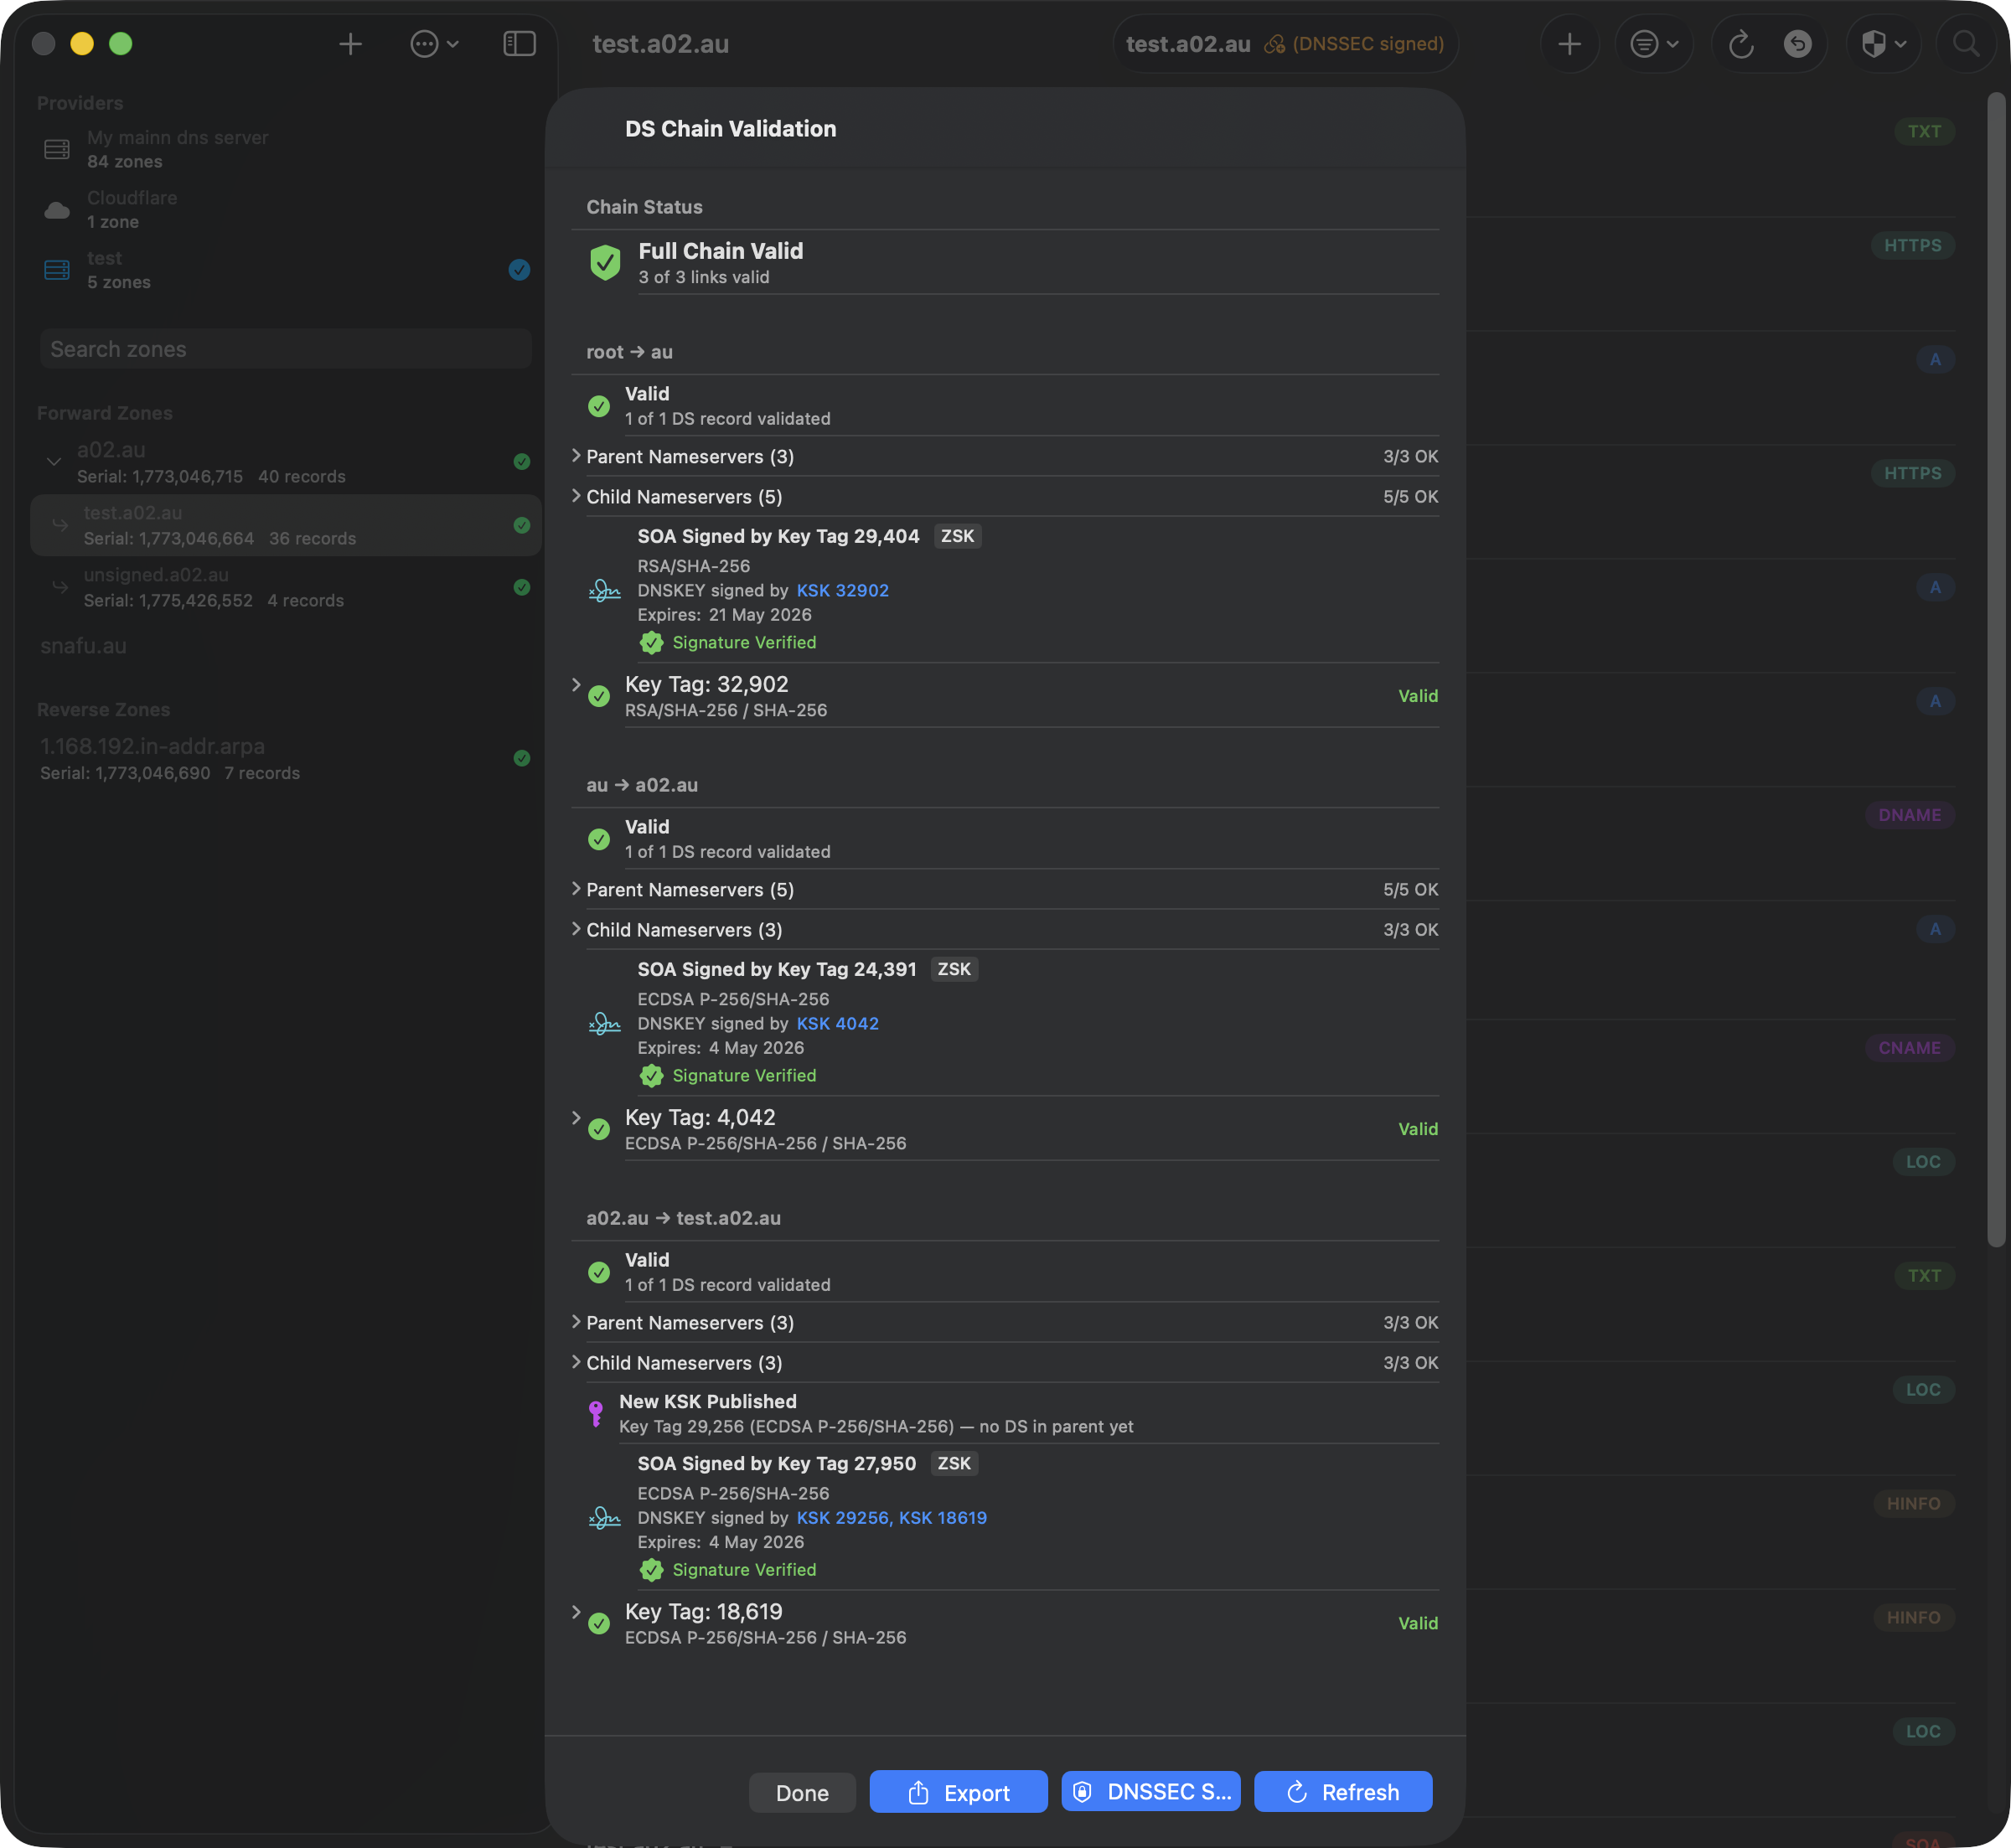
Task: Click the Full Chain Valid shield icon
Action: point(605,262)
